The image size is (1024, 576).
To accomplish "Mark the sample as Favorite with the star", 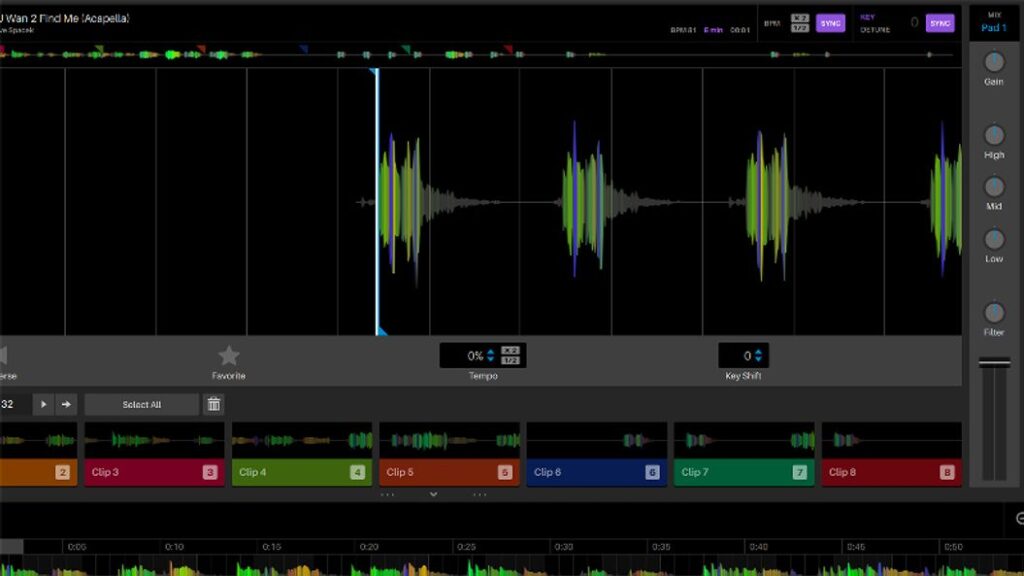I will click(229, 356).
